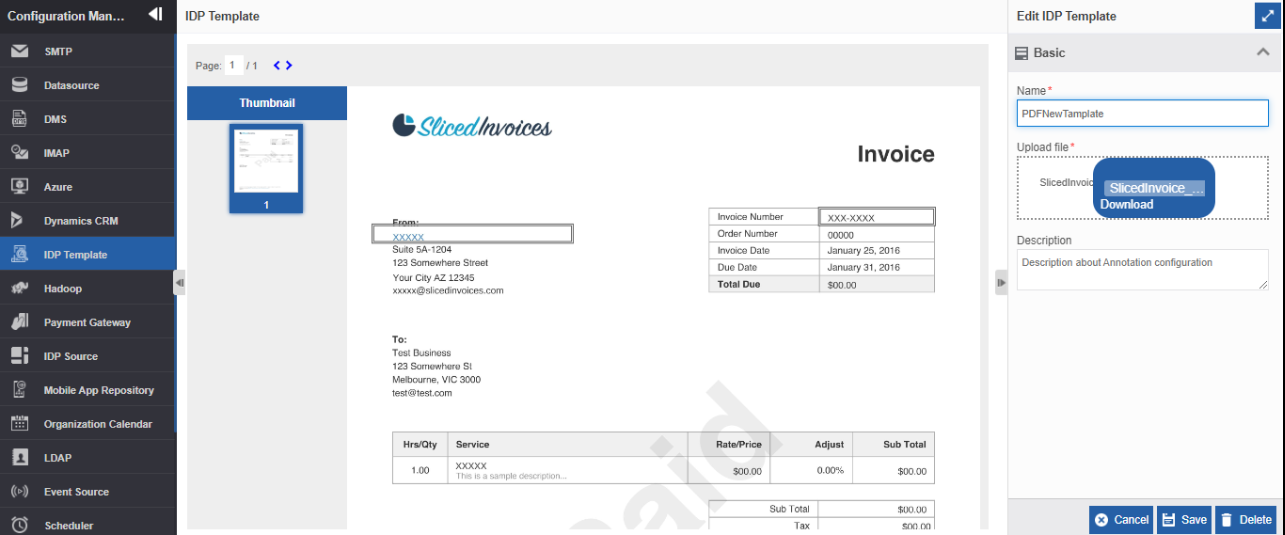The width and height of the screenshot is (1285, 535).
Task: Click Download in the file tooltip
Action: [1127, 204]
